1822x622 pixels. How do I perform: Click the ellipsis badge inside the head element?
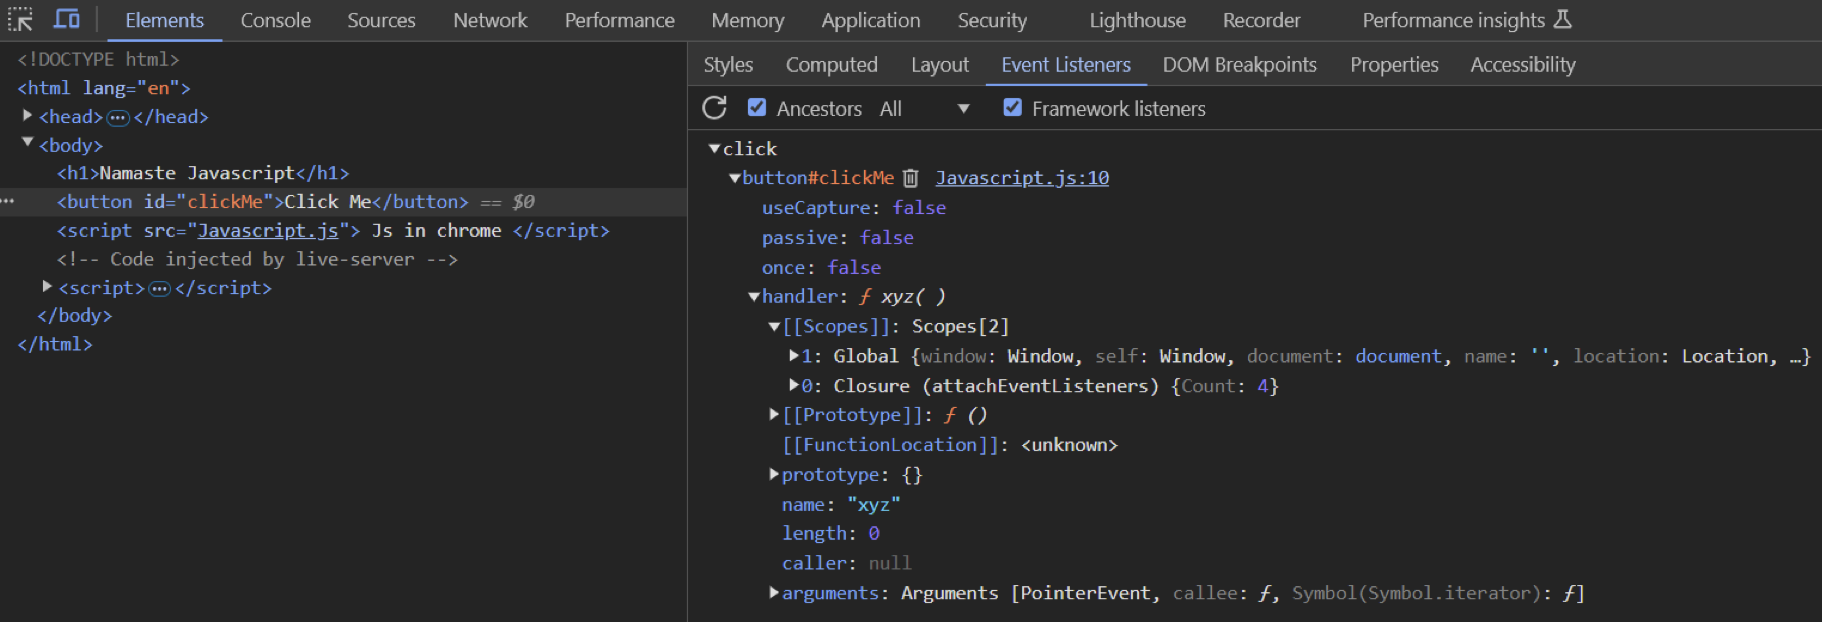click(x=118, y=118)
